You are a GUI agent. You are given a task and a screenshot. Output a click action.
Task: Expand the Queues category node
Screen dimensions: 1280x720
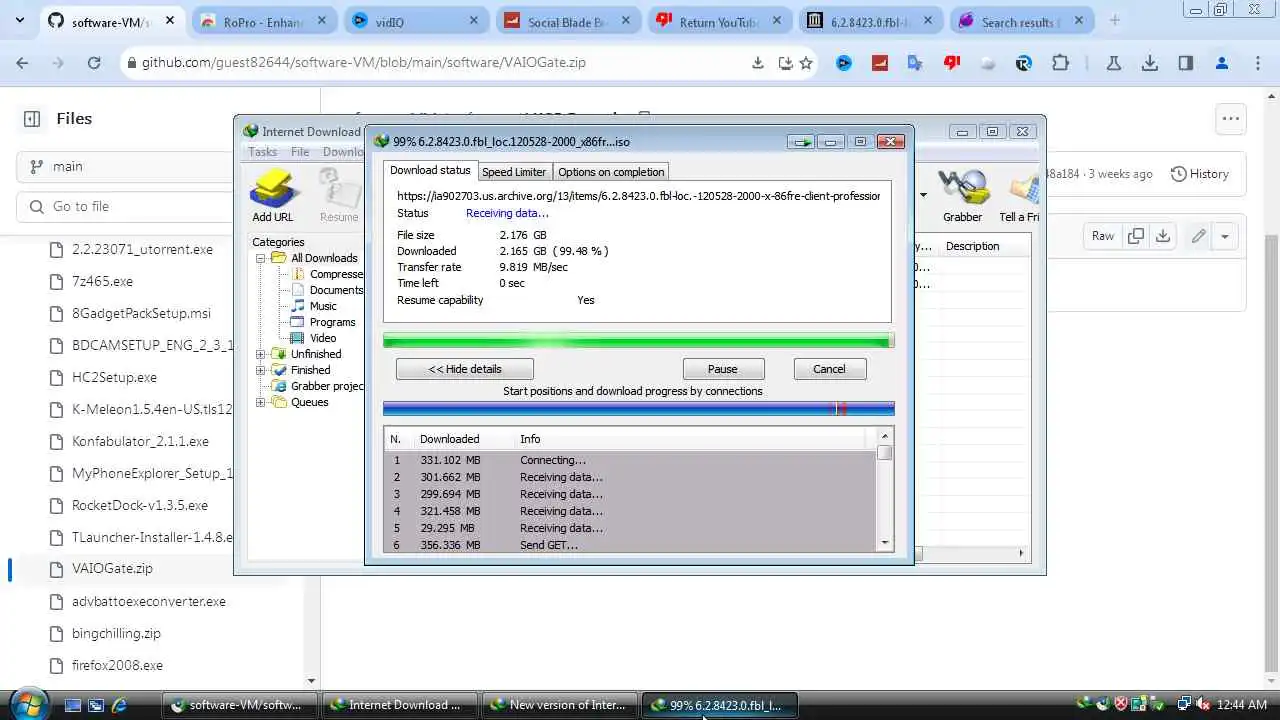click(261, 402)
